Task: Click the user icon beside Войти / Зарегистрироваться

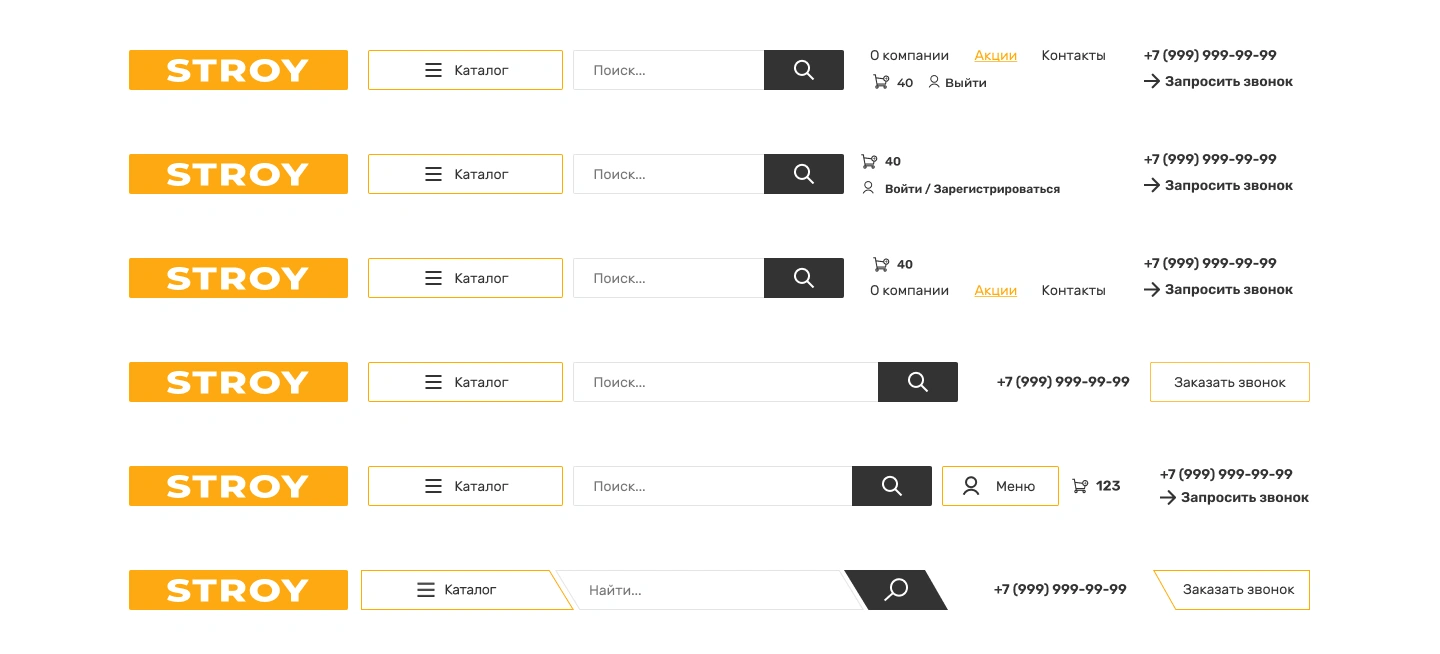Action: coord(868,188)
